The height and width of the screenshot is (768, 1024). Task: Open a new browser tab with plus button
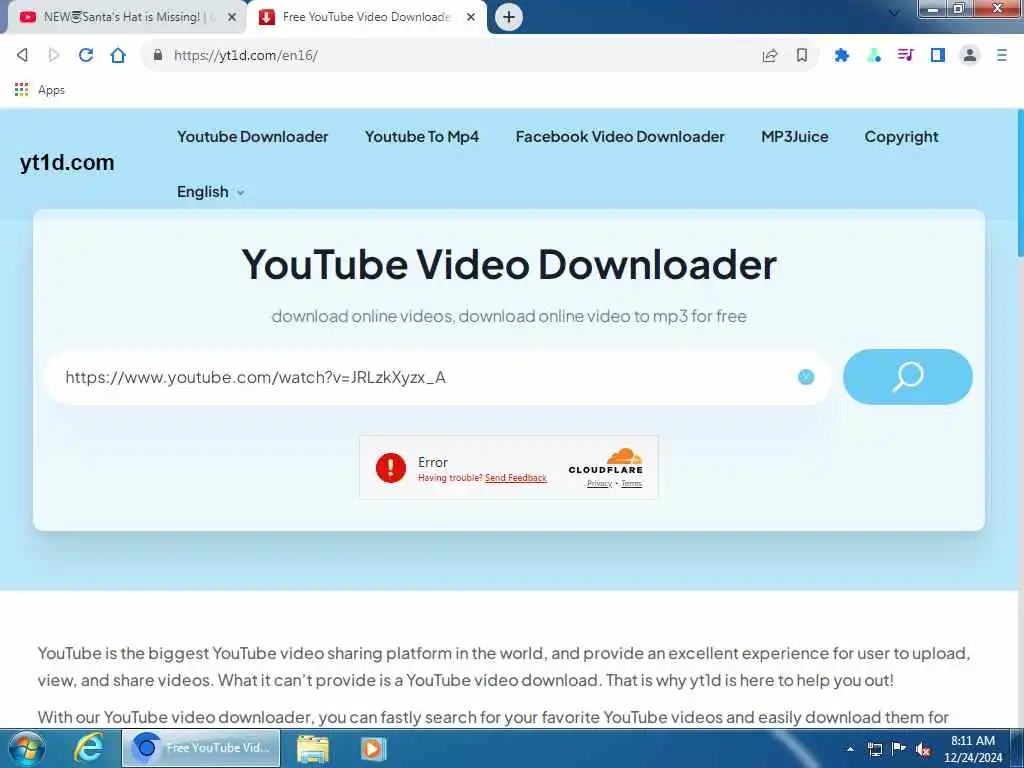tap(509, 17)
